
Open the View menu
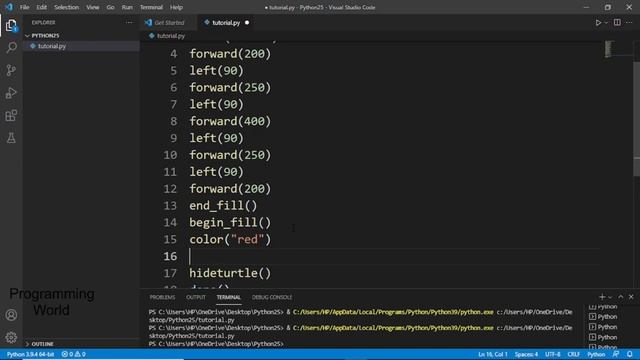pyautogui.click(x=93, y=7)
